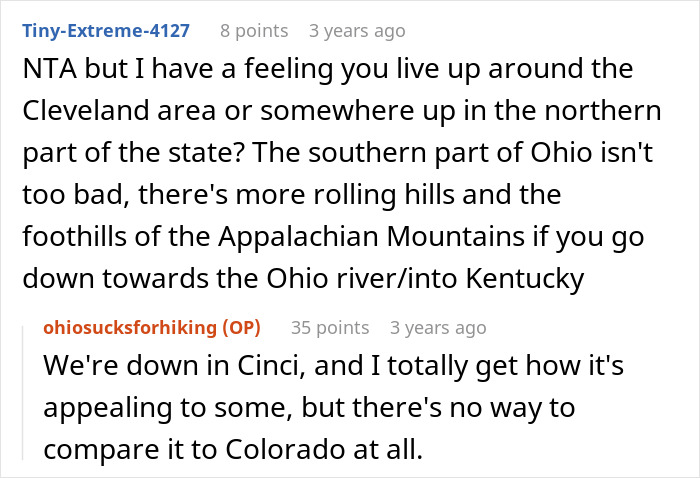Open timestamp link on Tiny-Extreme-4127's comment
The image size is (700, 478).
click(357, 31)
